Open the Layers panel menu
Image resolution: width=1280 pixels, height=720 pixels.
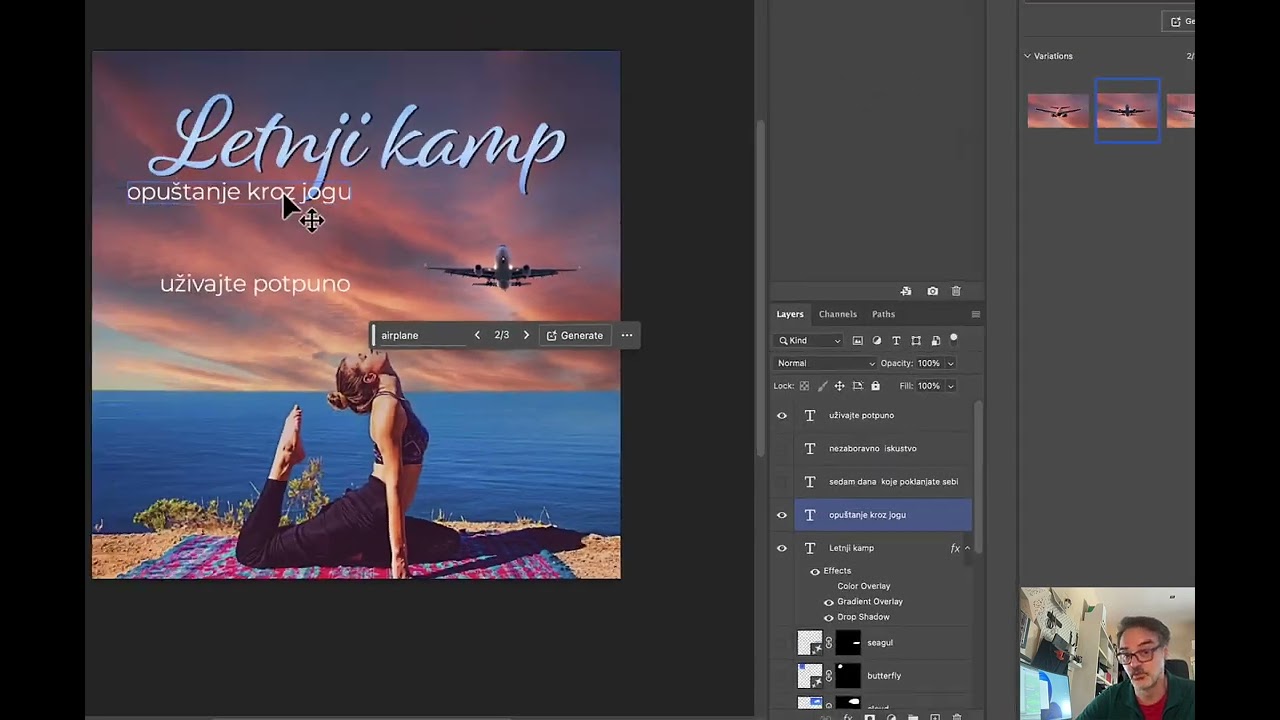click(975, 314)
